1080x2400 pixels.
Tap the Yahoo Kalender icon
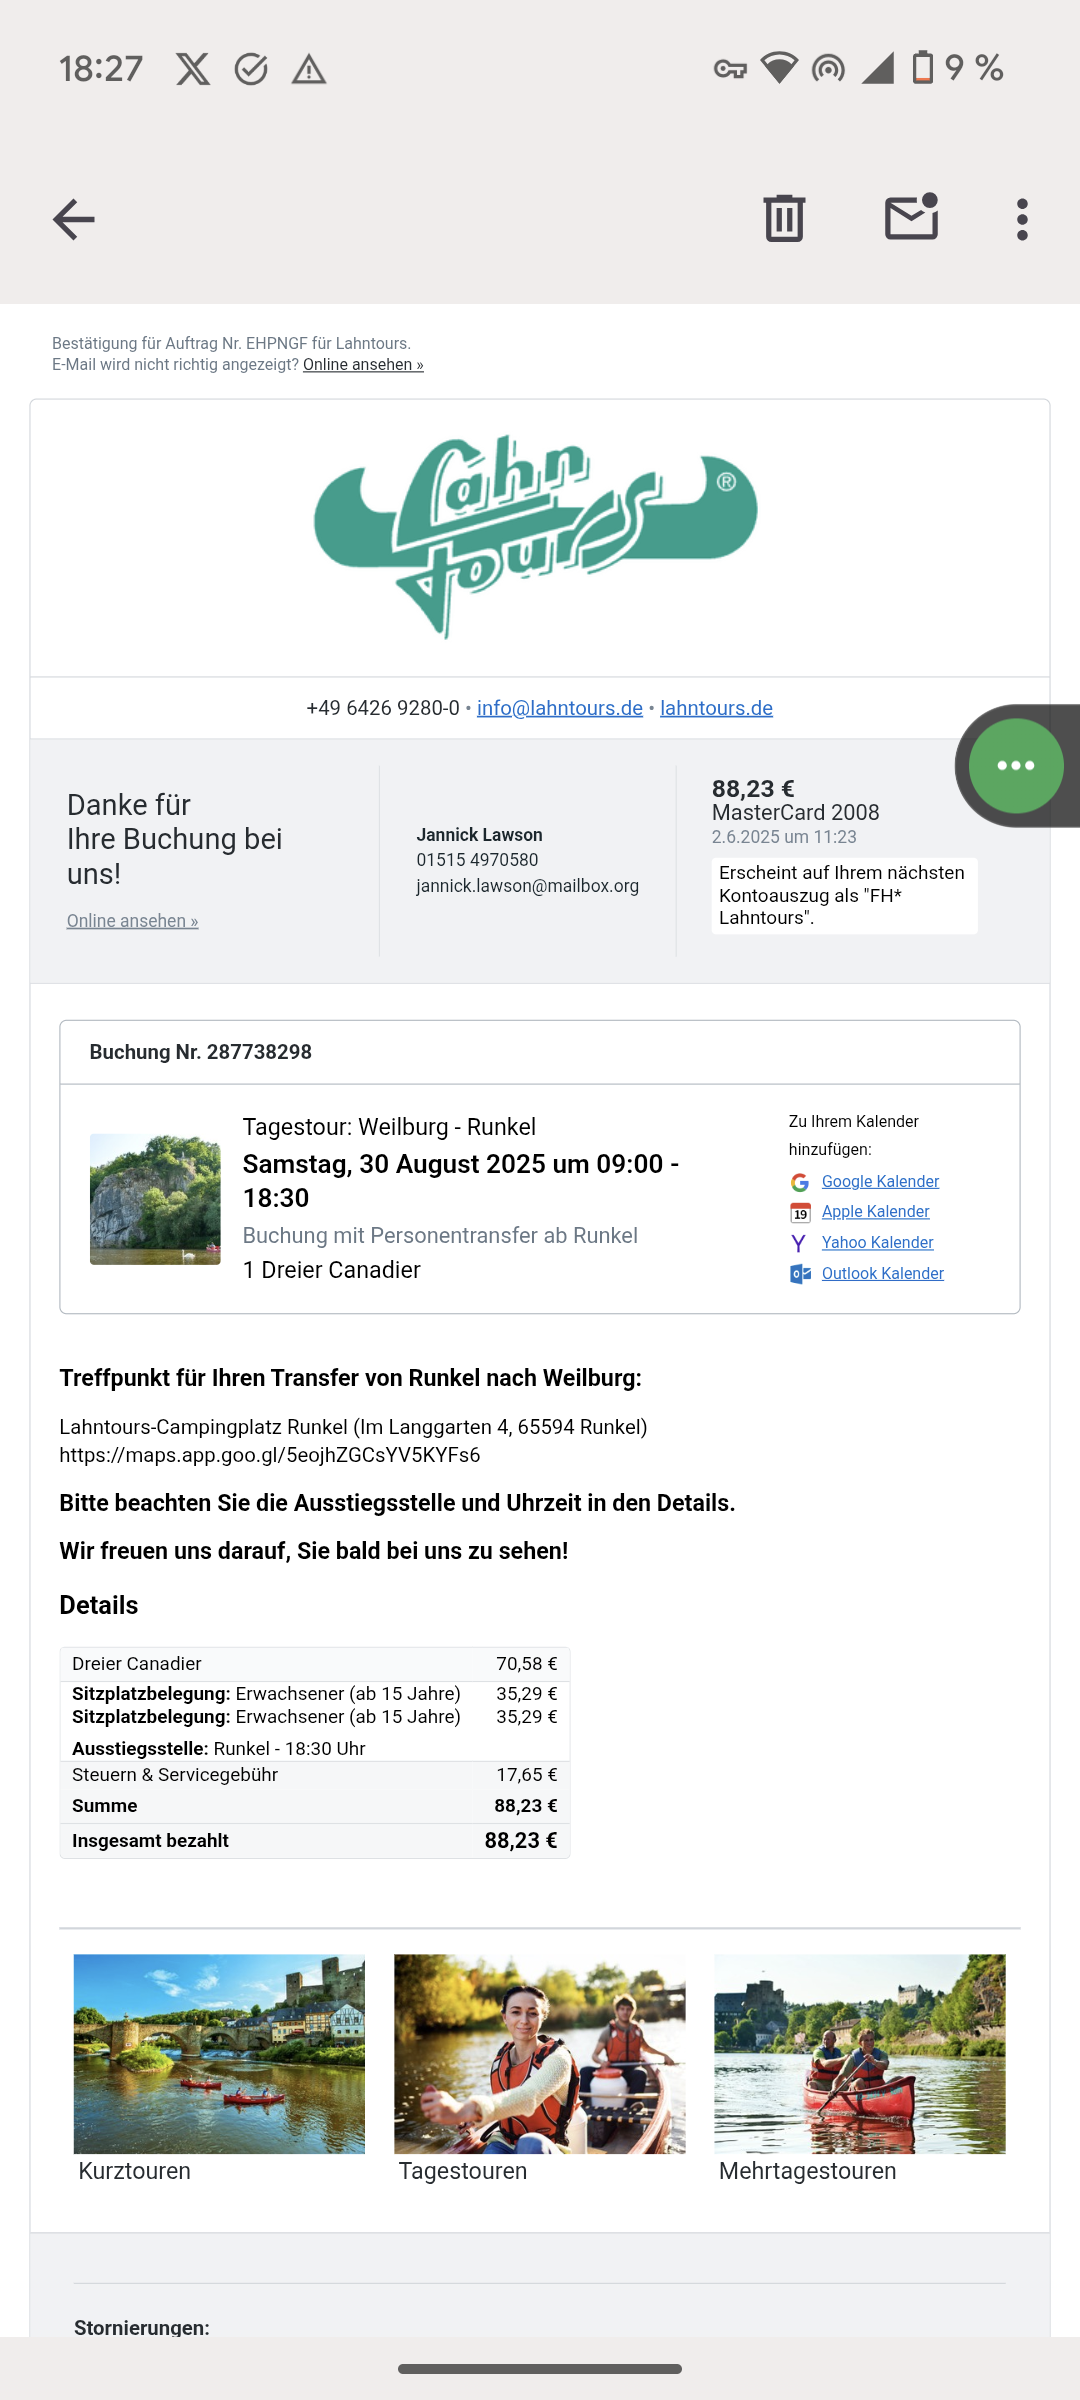click(800, 1243)
